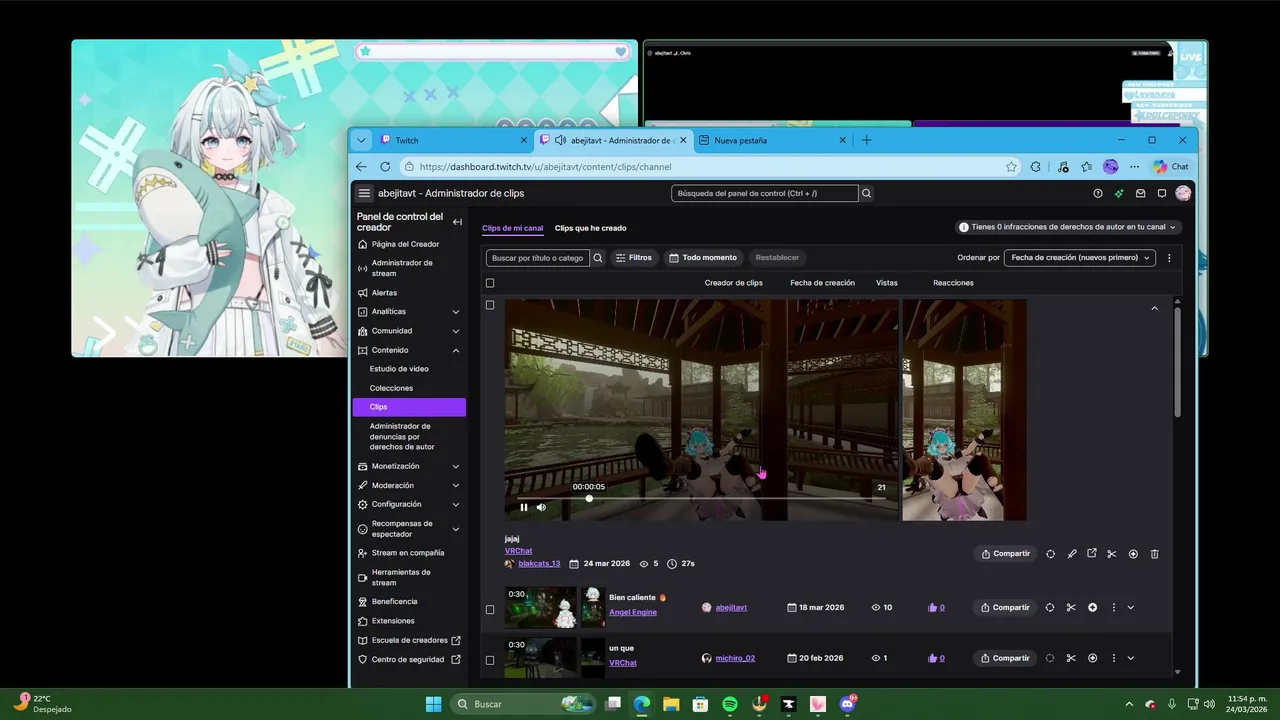
Task: Open the green sparkle icon in header
Action: tap(1119, 193)
